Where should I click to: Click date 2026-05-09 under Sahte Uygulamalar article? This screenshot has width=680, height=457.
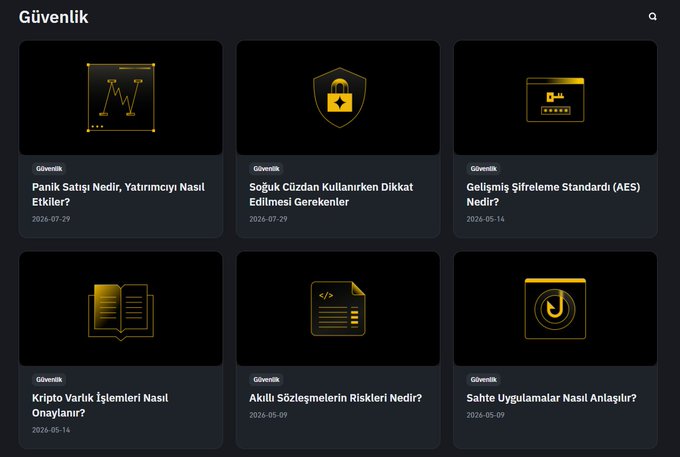[x=485, y=415]
